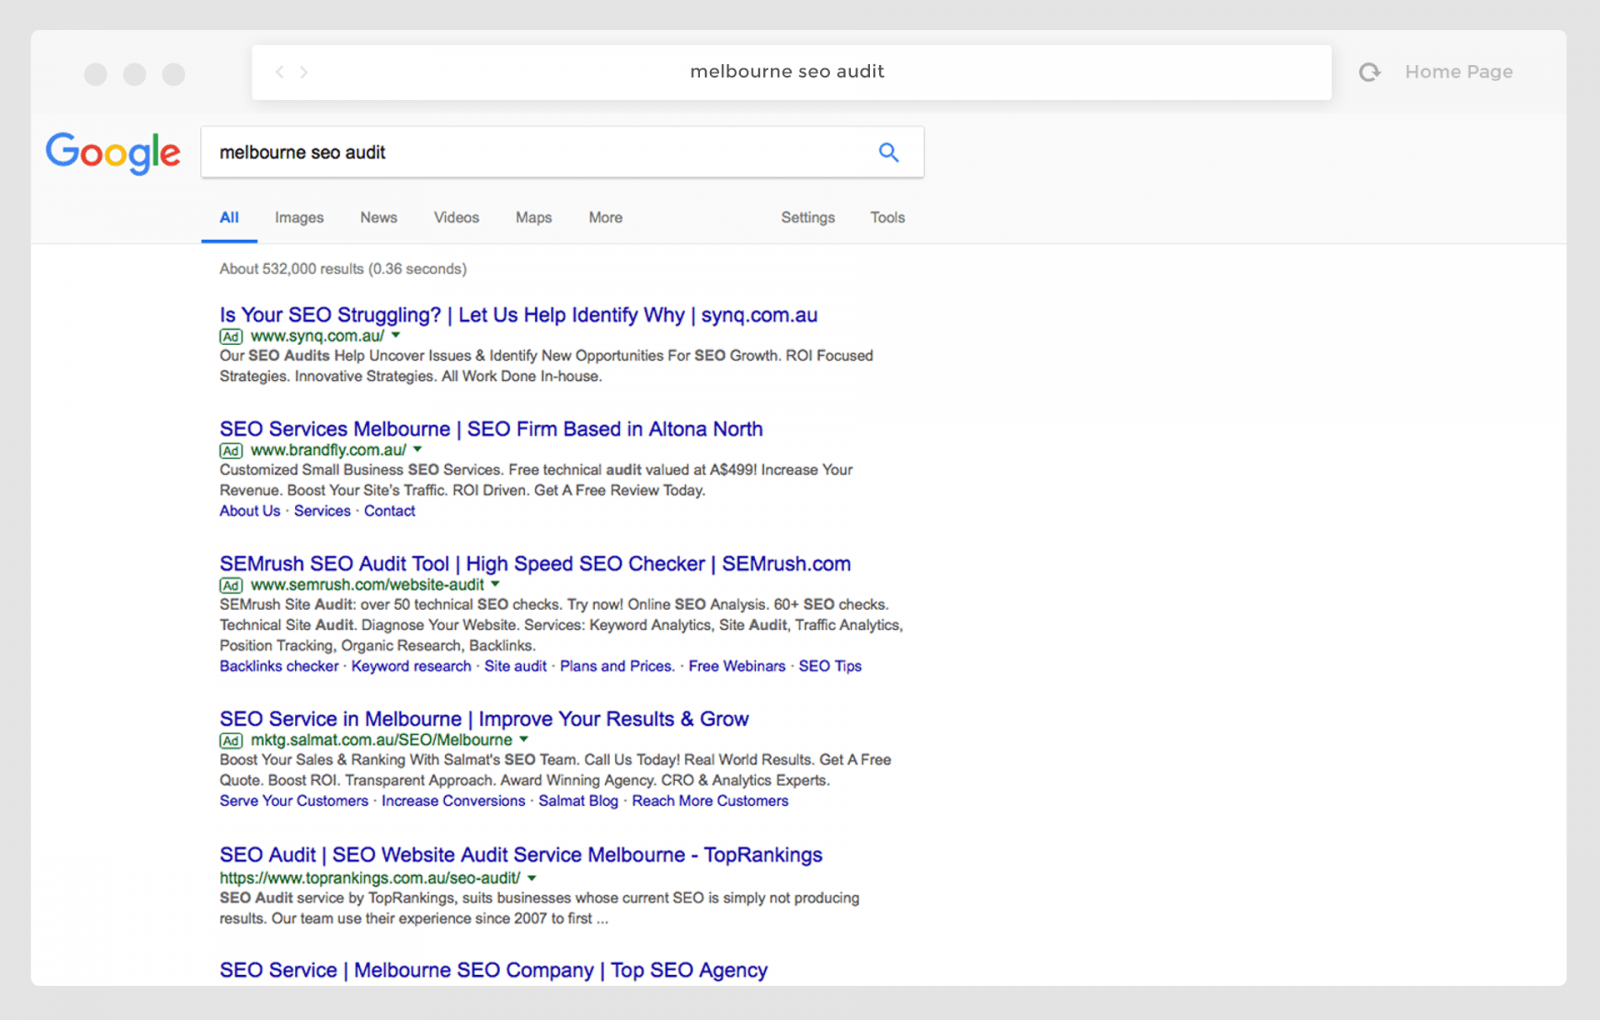This screenshot has width=1600, height=1020.
Task: Click the 'About 532,000 results' text
Action: (x=343, y=269)
